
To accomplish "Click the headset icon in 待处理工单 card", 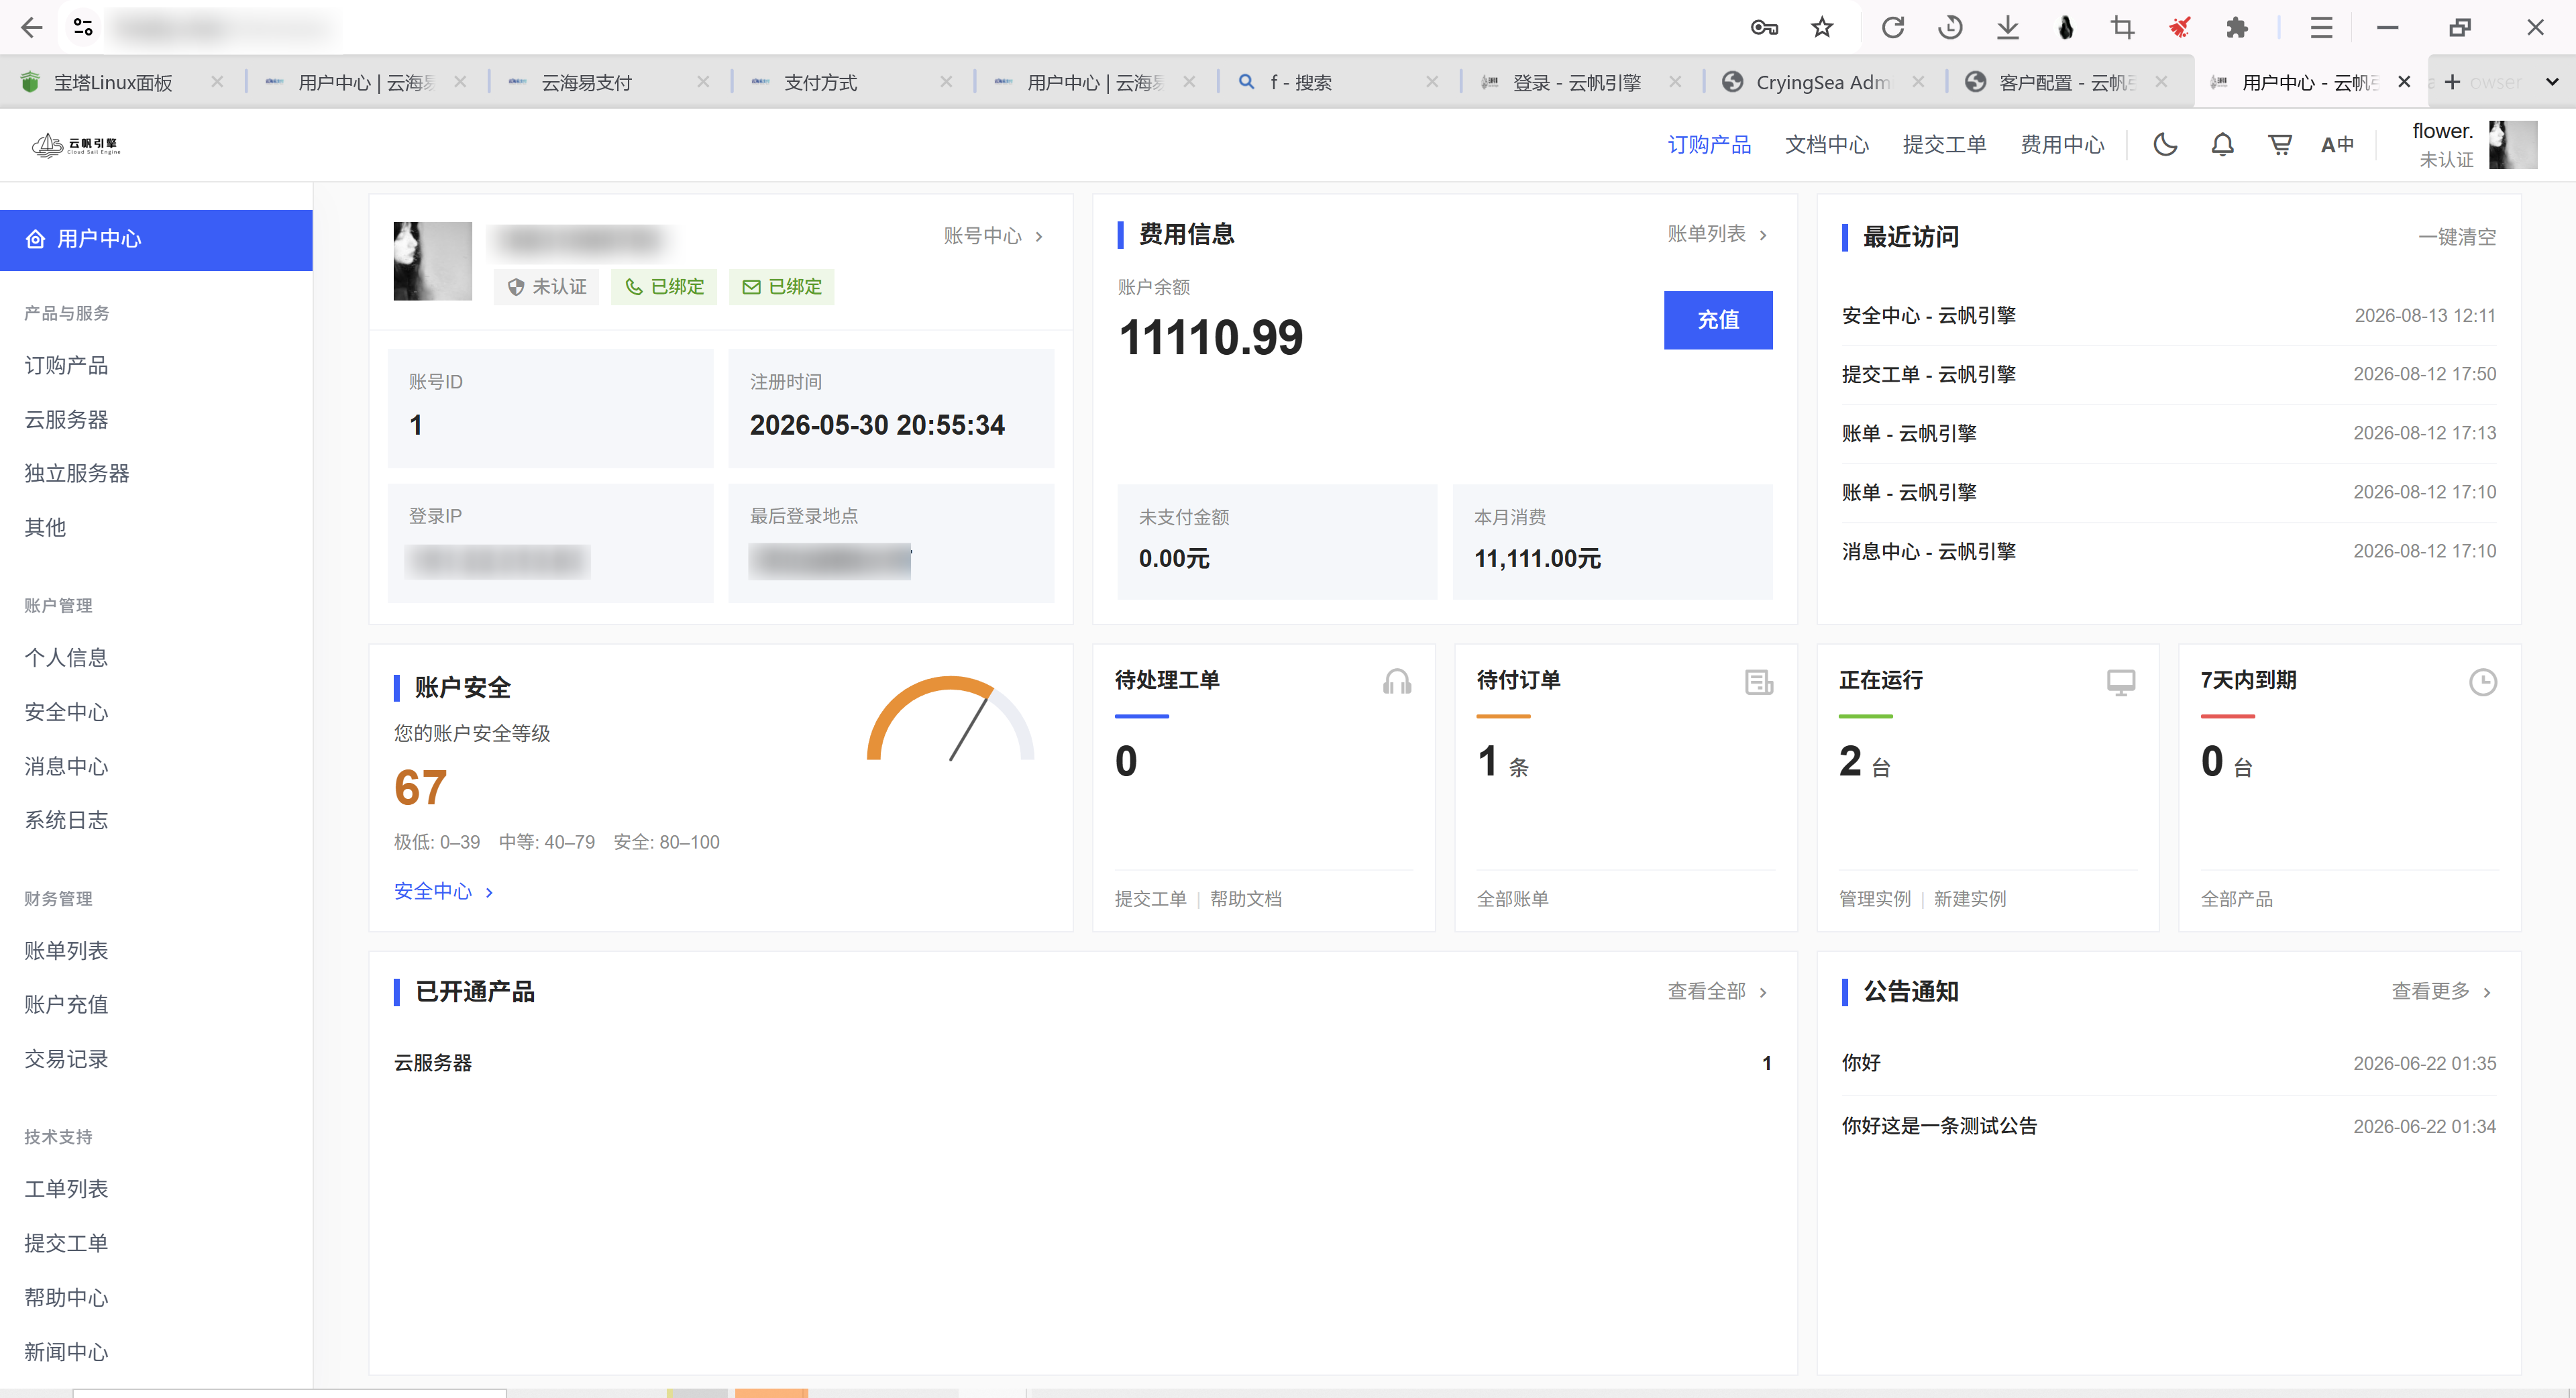I will point(1397,682).
